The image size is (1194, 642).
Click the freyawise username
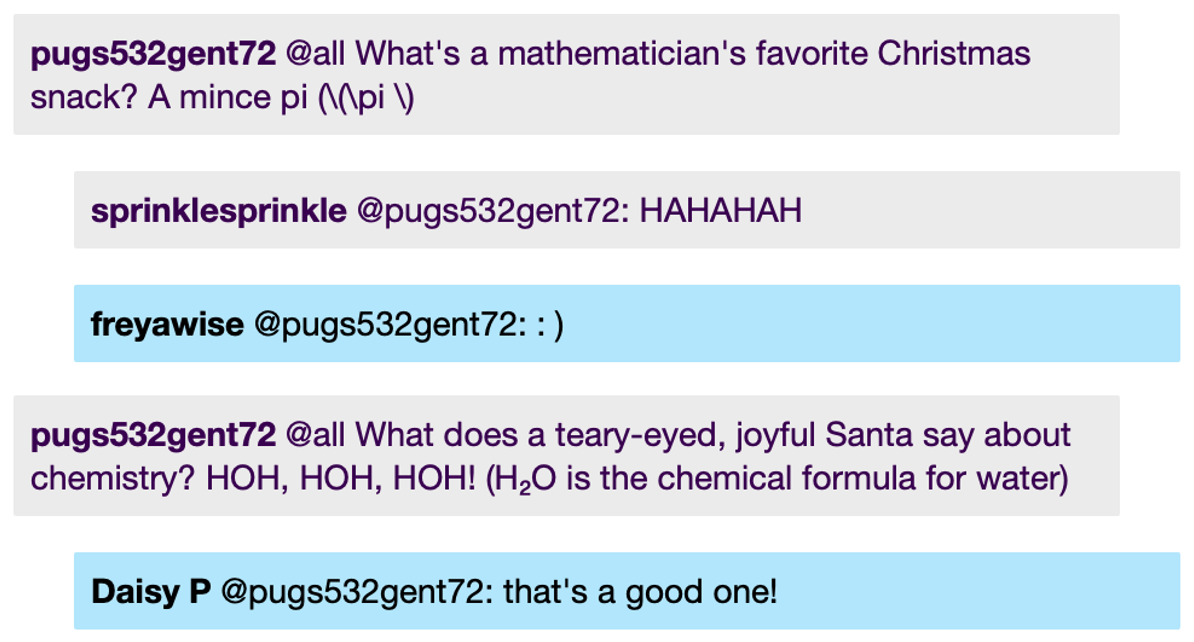click(x=167, y=325)
